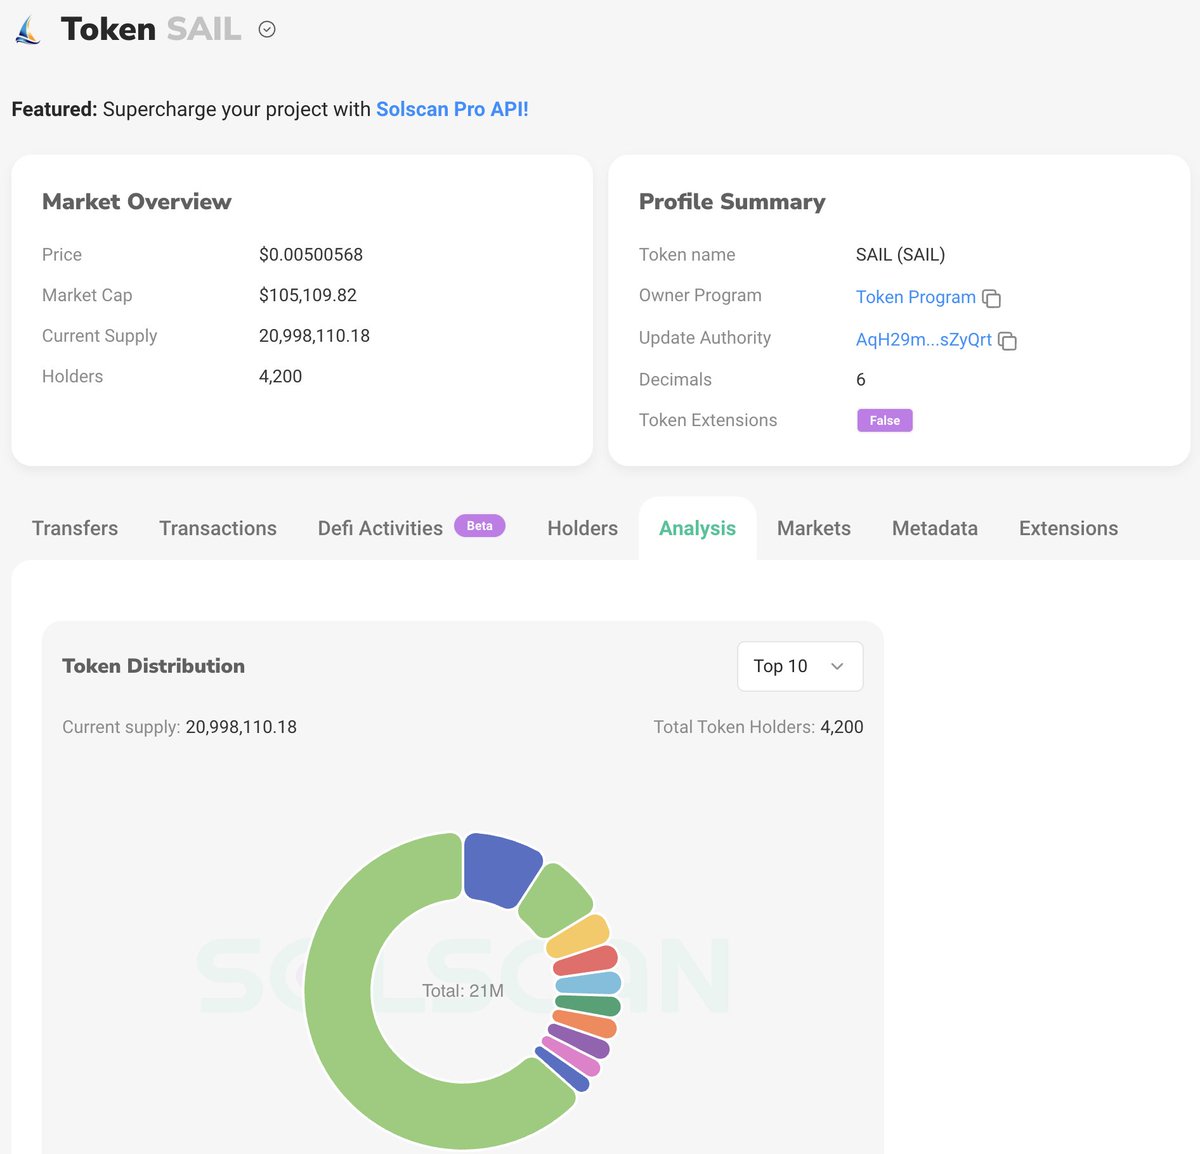Viewport: 1200px width, 1154px height.
Task: Open the AqH29m...sZyQrt authority address
Action: tap(924, 339)
